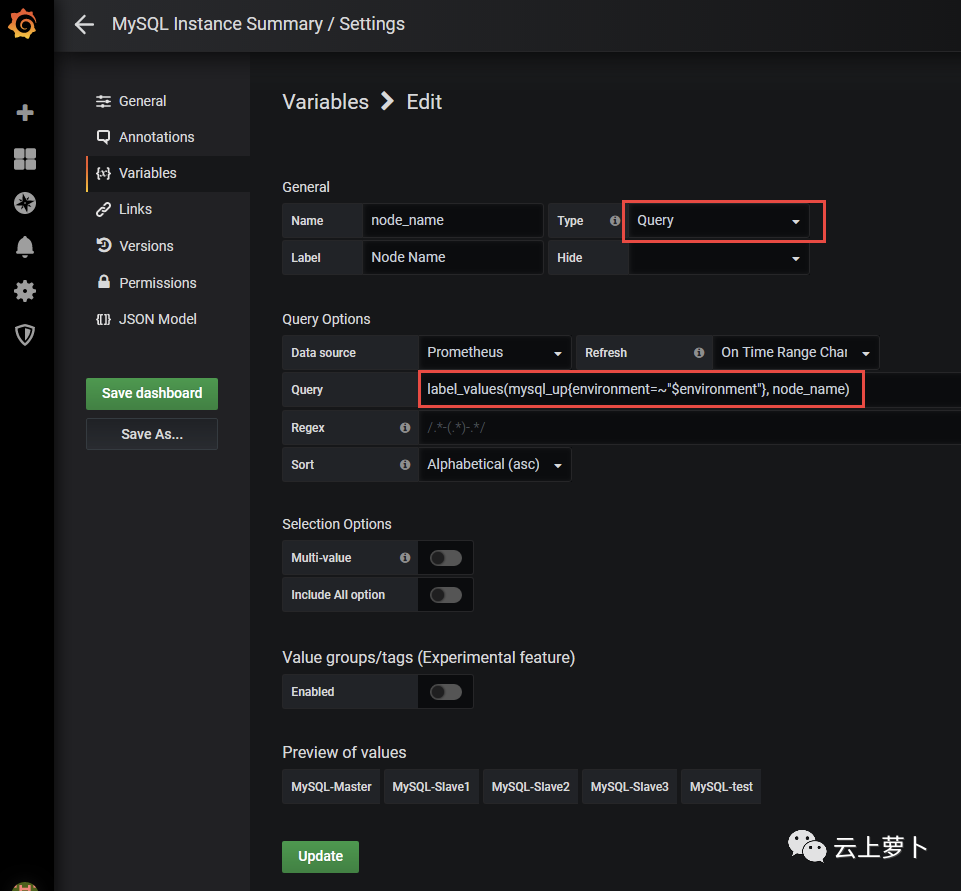Click the MySQL Instance Summary / Settings title

(x=258, y=24)
